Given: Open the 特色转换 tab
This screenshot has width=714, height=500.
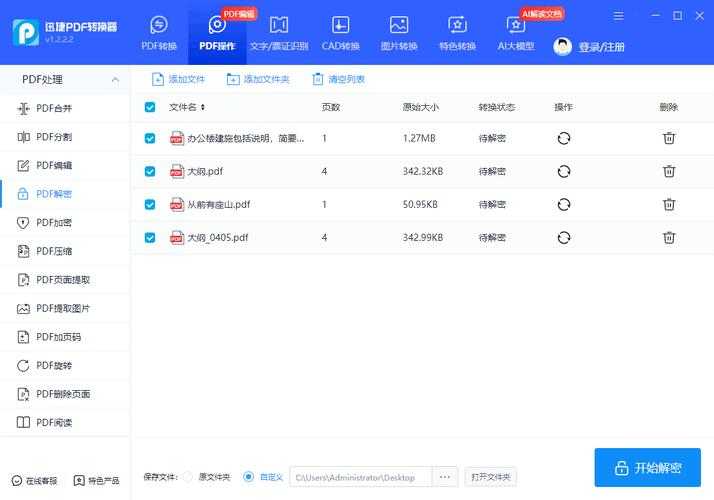Looking at the screenshot, I should (x=457, y=33).
